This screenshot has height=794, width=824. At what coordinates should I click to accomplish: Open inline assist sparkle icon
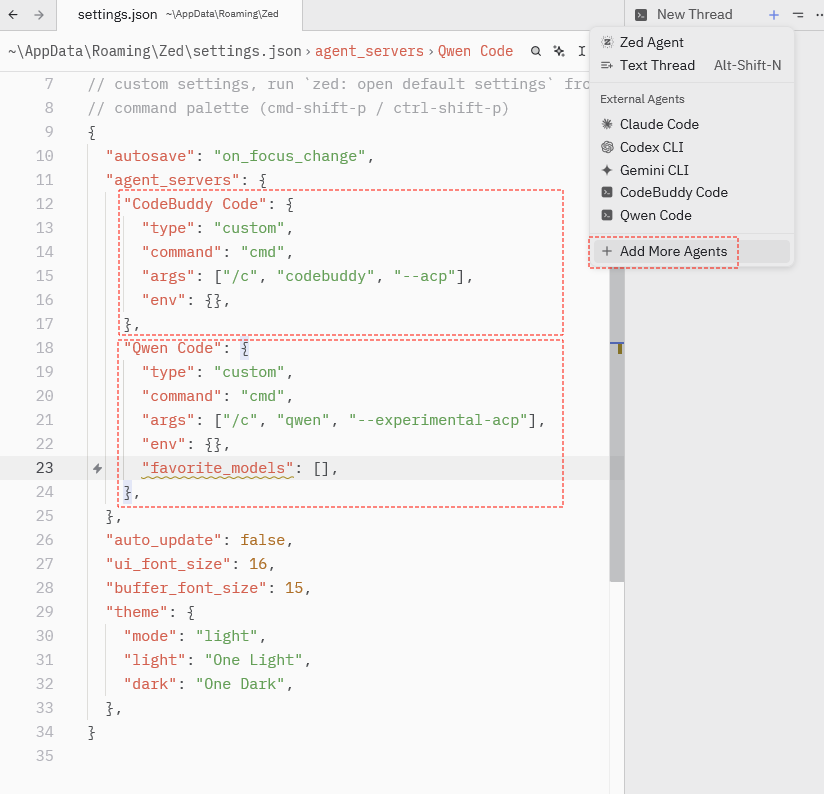coord(559,51)
